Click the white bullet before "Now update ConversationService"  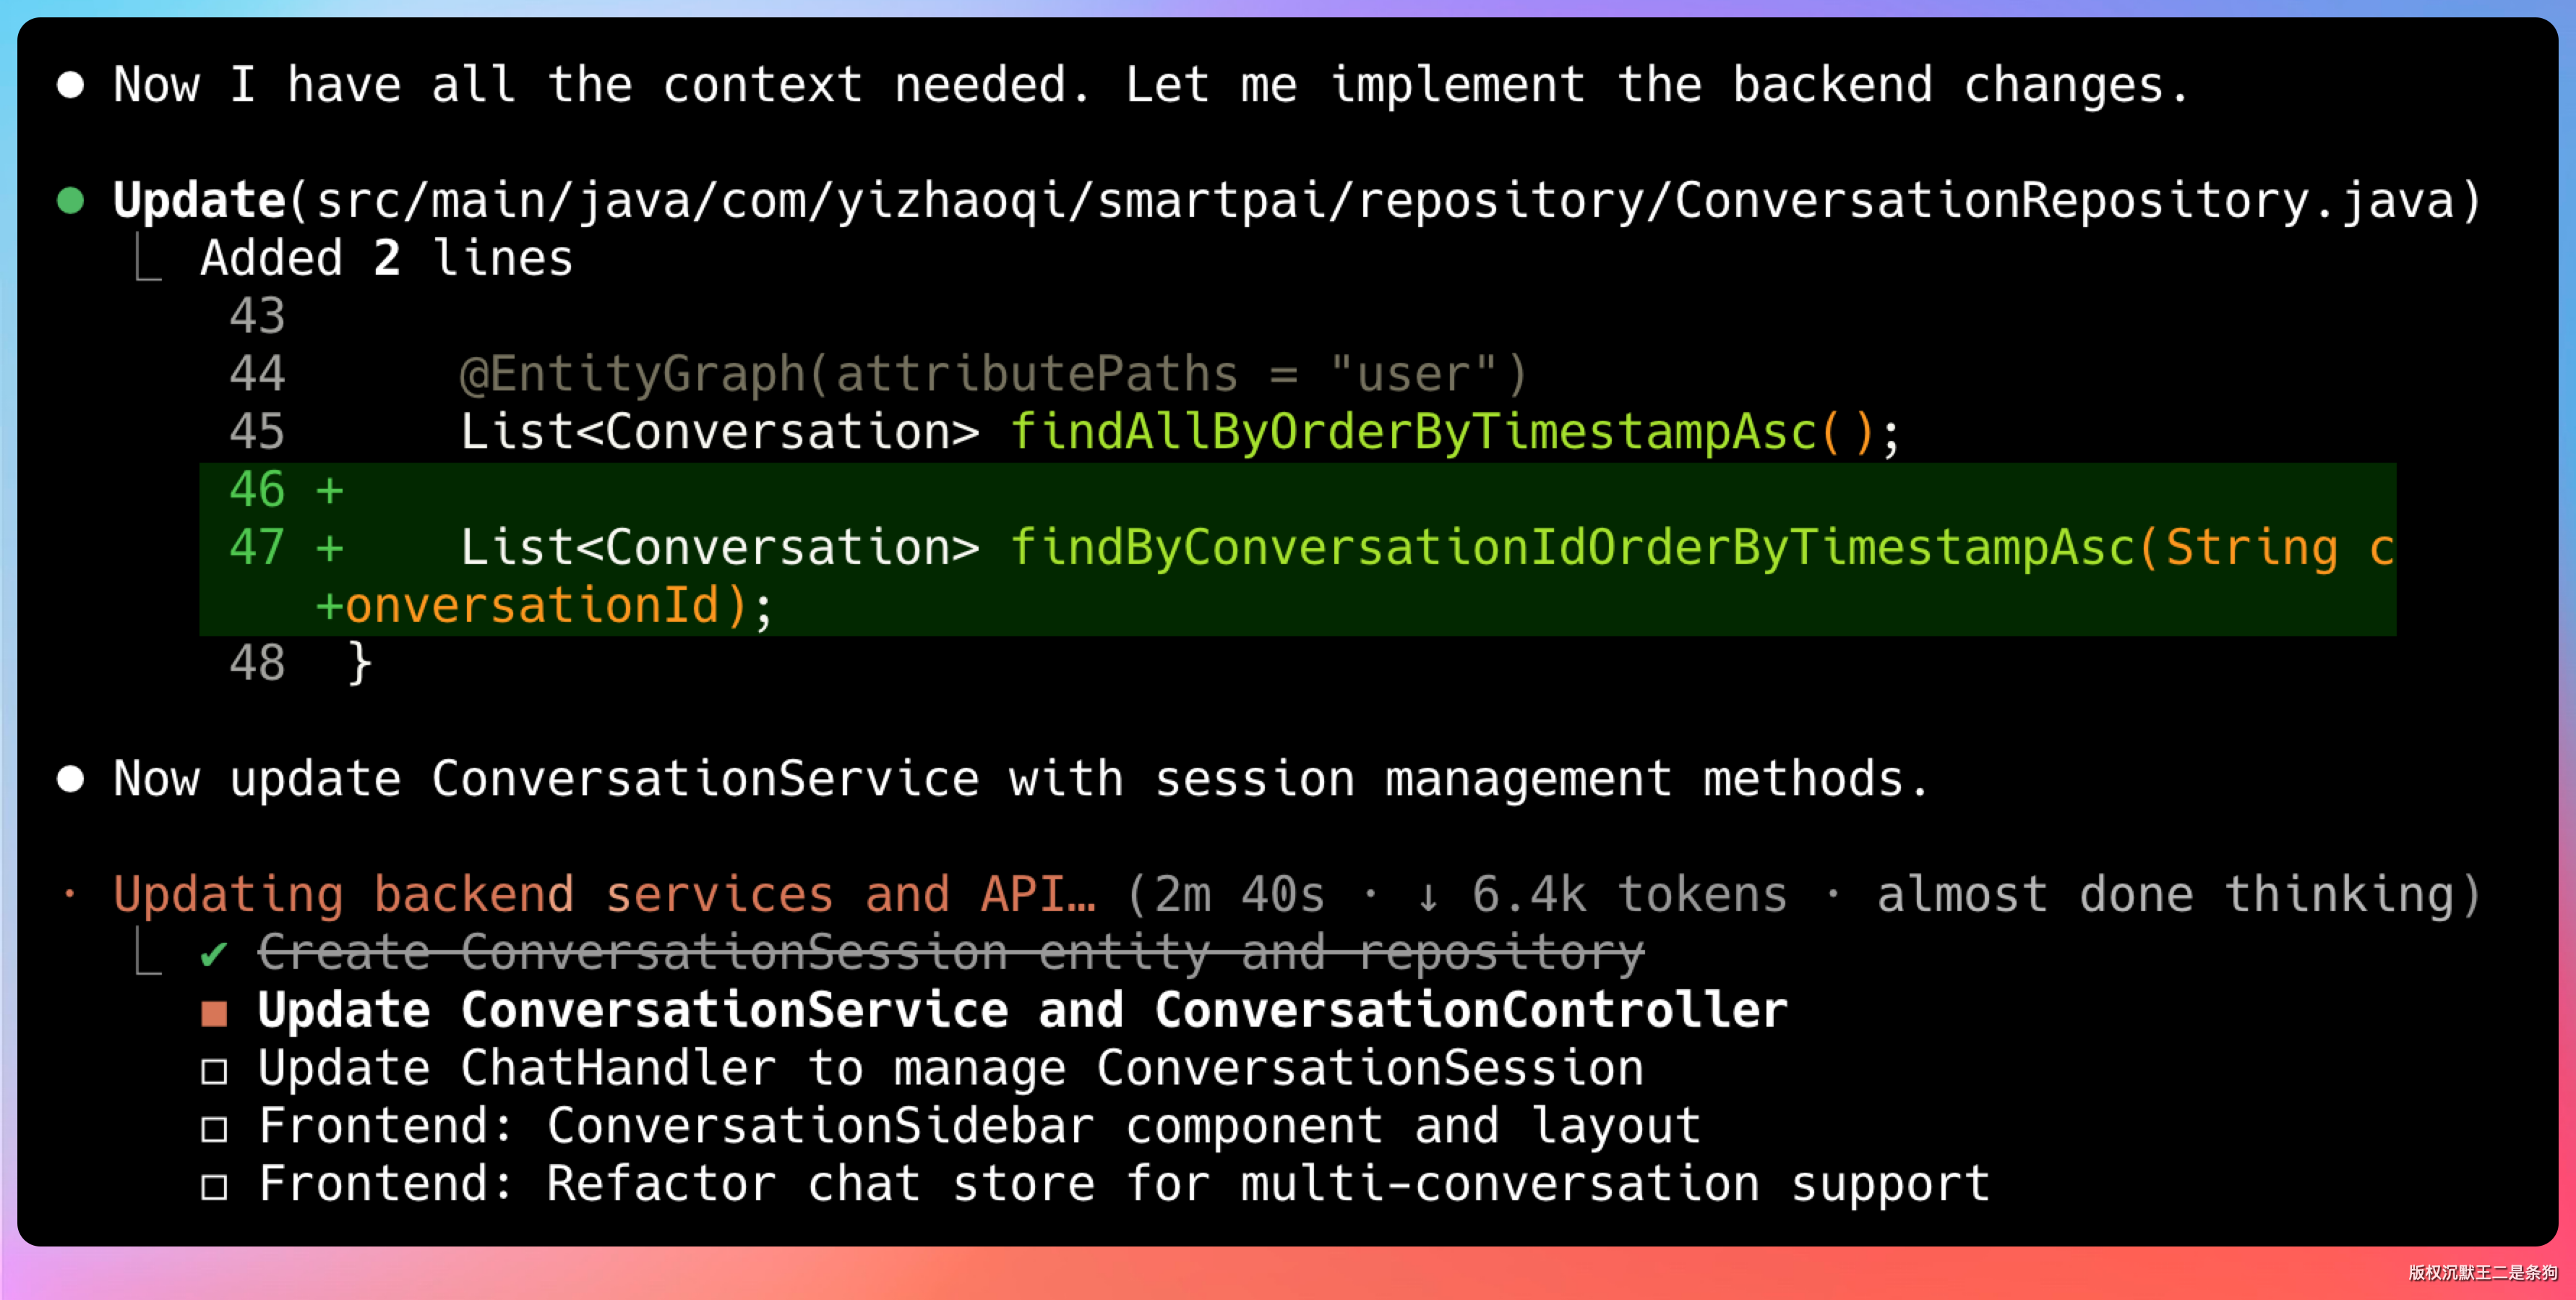click(x=70, y=779)
